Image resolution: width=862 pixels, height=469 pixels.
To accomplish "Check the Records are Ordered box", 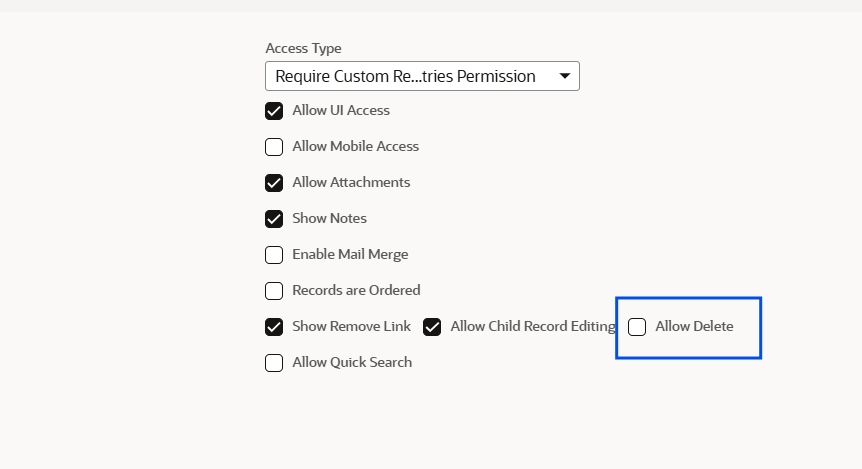I will click(274, 291).
